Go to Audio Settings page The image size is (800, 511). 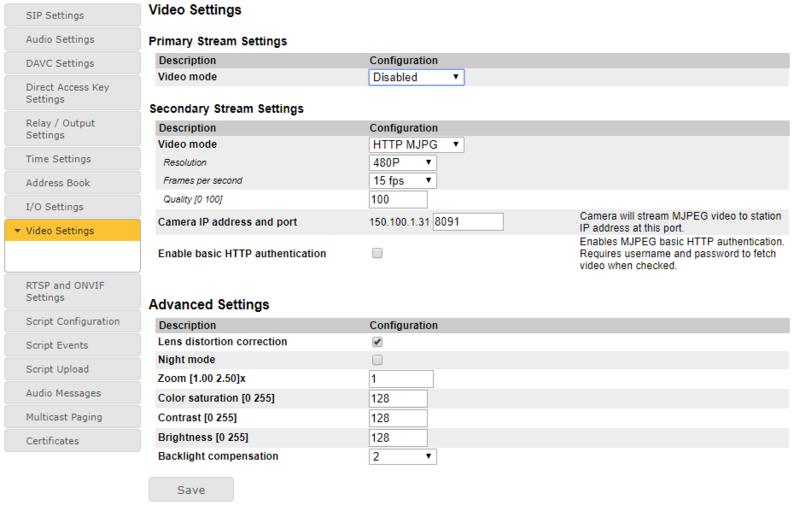(72, 39)
